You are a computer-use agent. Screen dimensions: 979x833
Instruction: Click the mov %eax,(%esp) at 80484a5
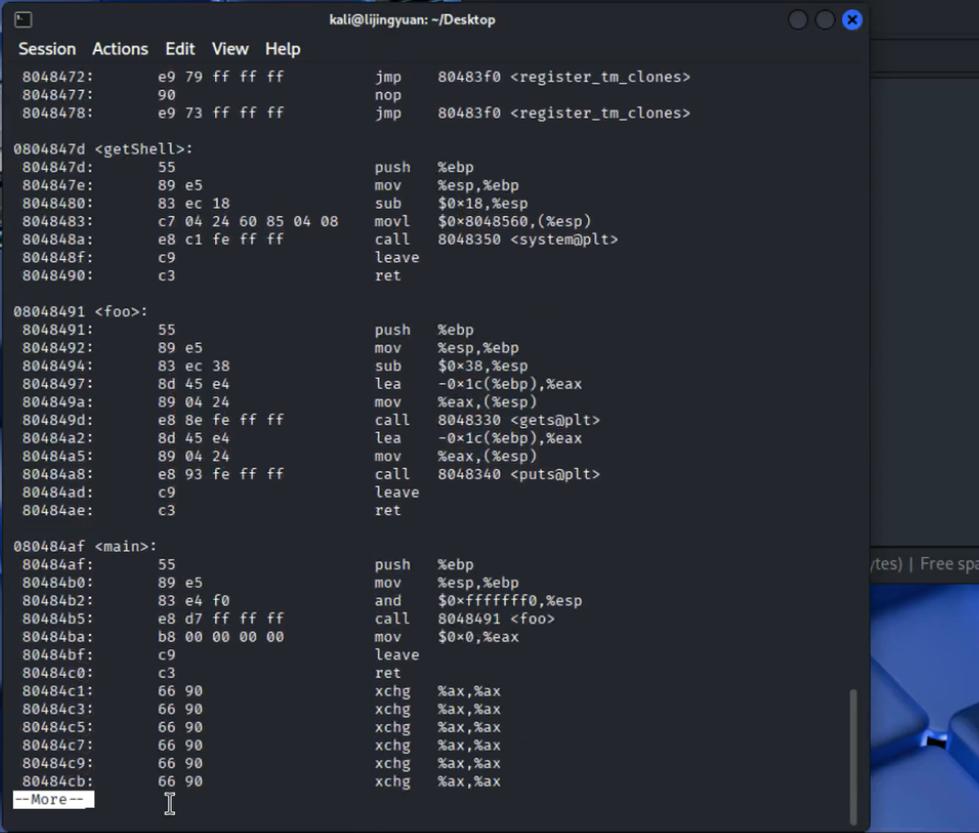coord(456,456)
